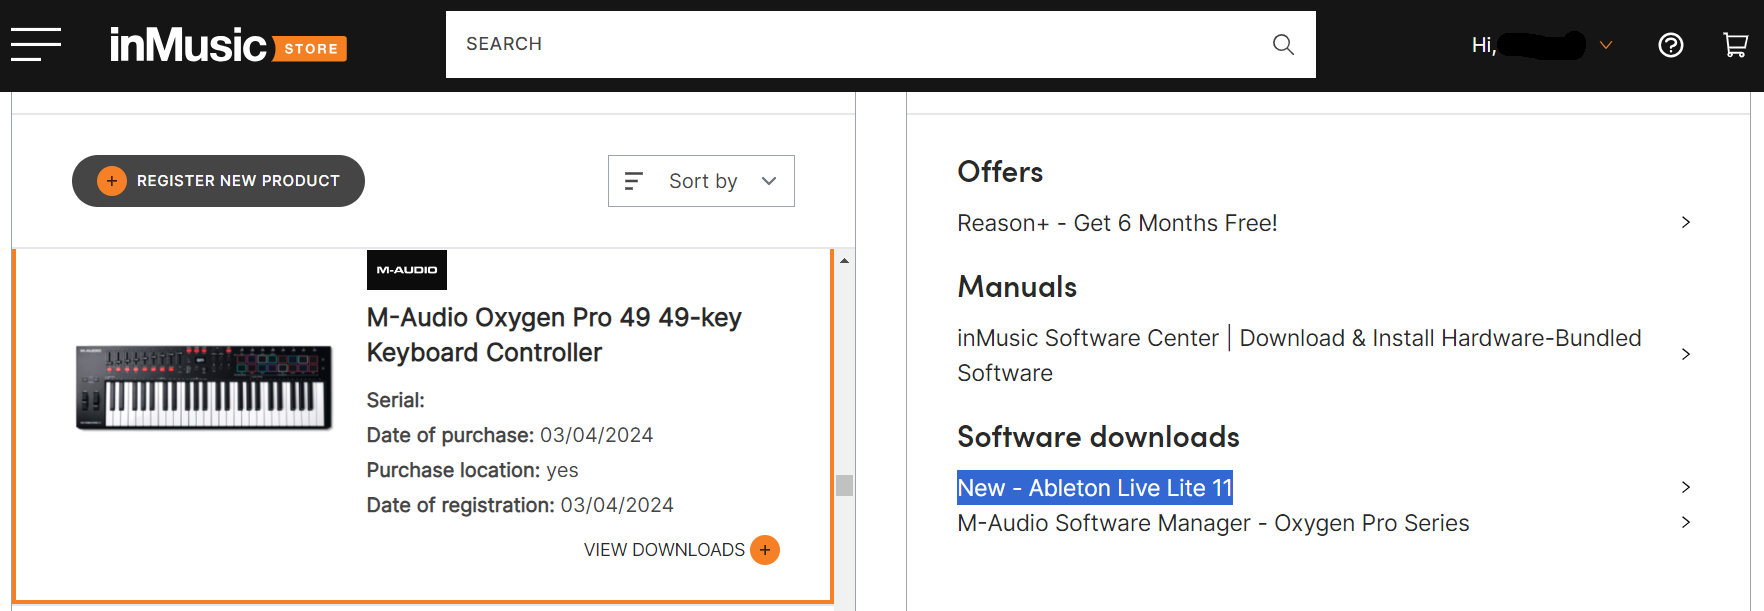Click the orange plus beside VIEW DOWNLOADS

pos(765,550)
